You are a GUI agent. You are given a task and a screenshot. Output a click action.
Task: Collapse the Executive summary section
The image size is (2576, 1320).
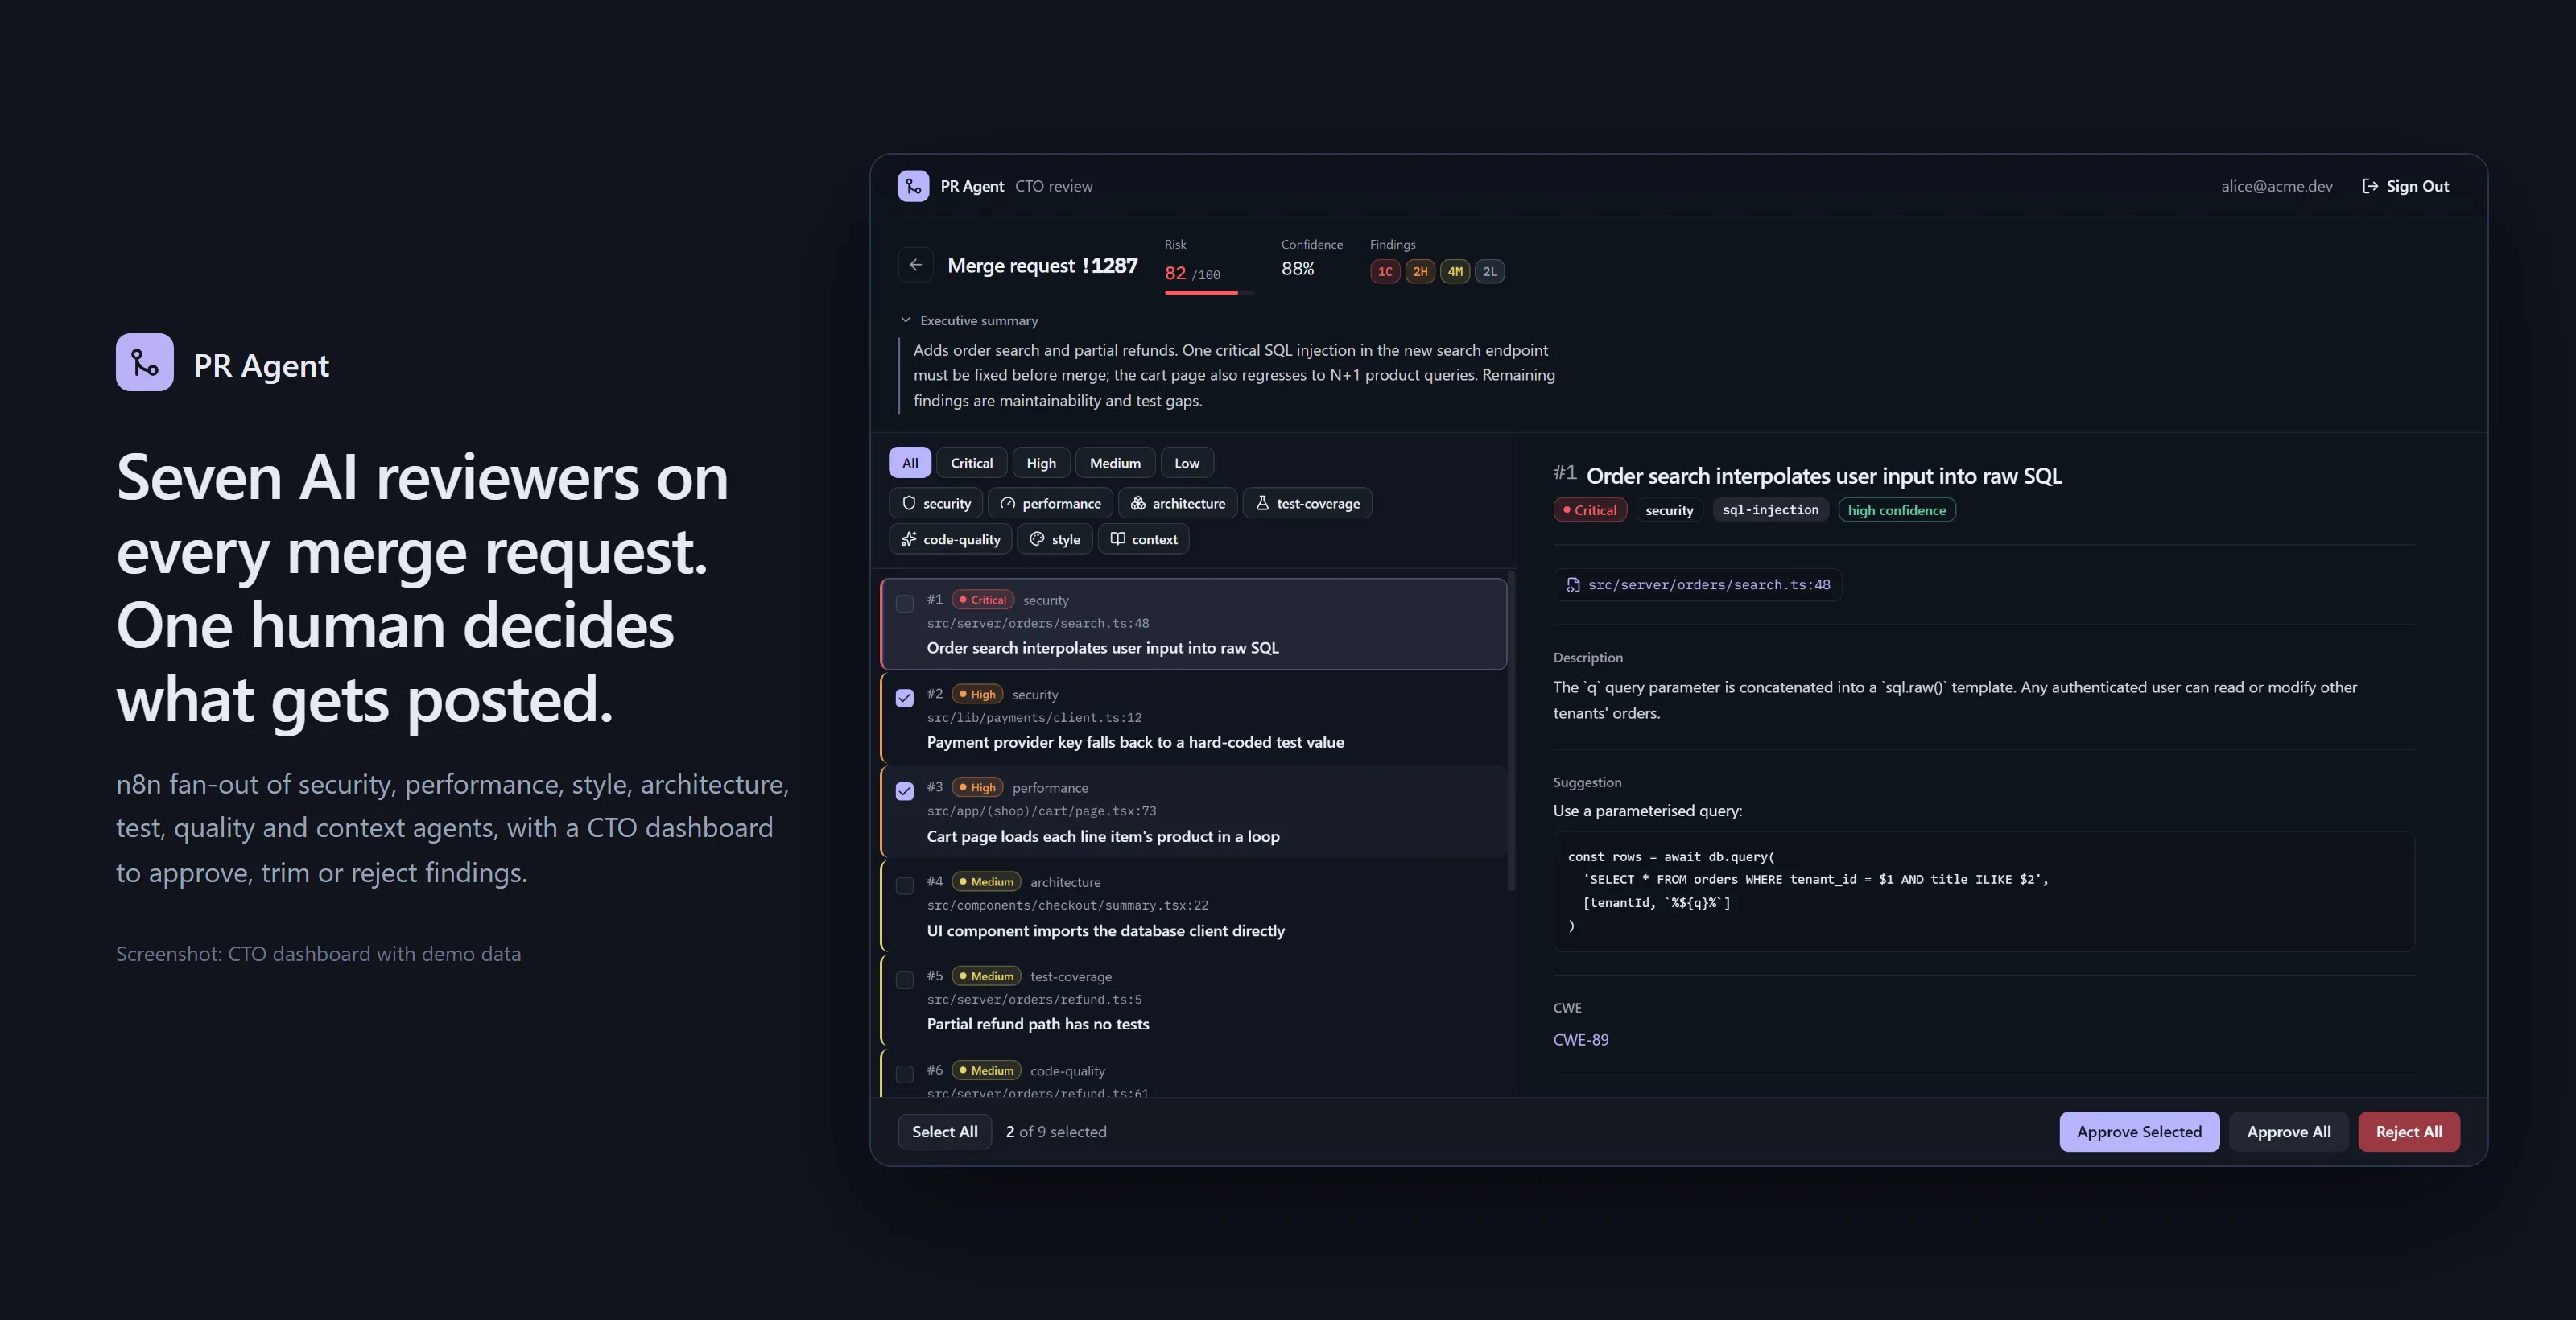(968, 320)
